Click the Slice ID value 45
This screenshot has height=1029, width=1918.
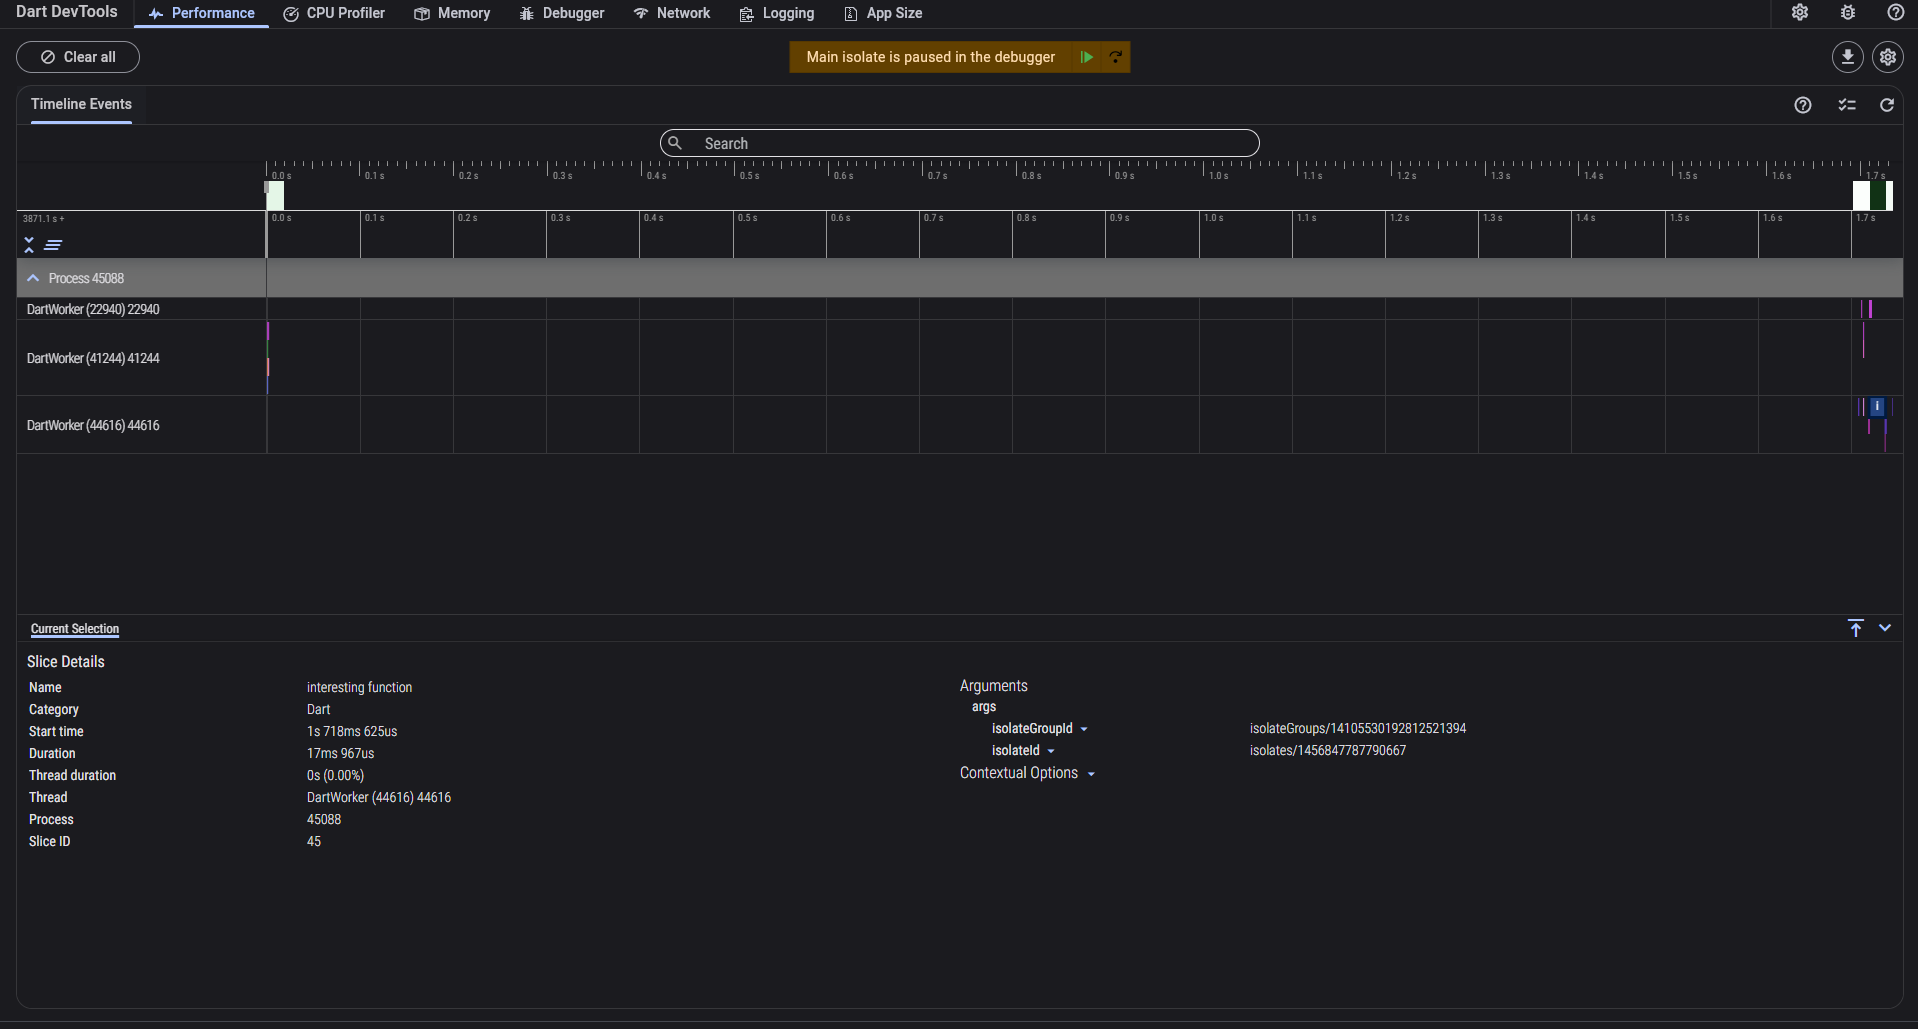(x=314, y=841)
